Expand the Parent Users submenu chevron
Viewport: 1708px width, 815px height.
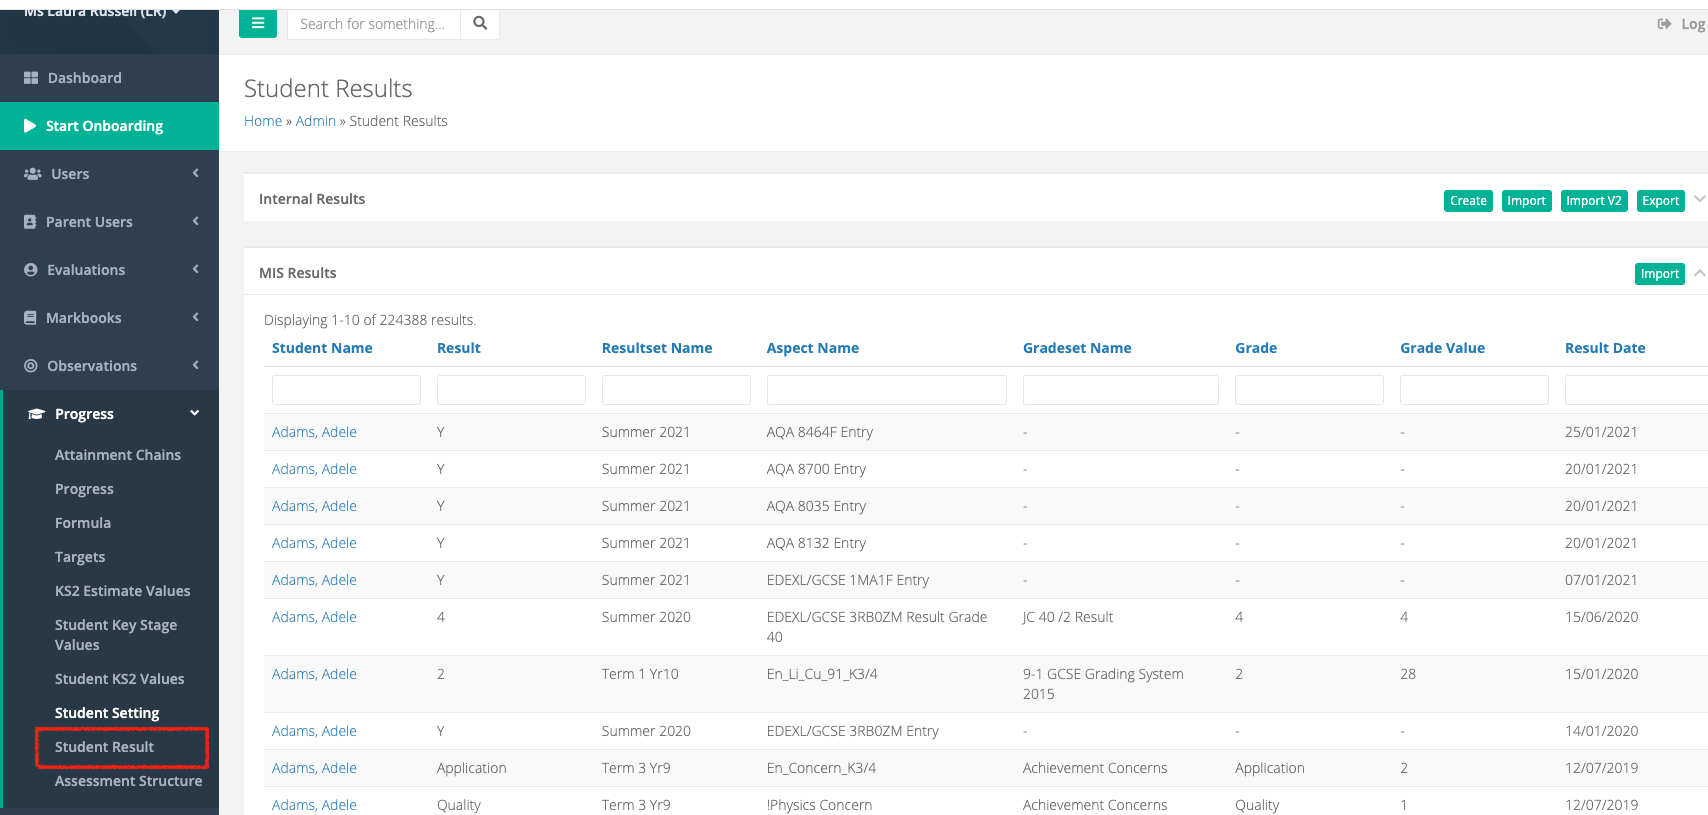pyautogui.click(x=196, y=221)
